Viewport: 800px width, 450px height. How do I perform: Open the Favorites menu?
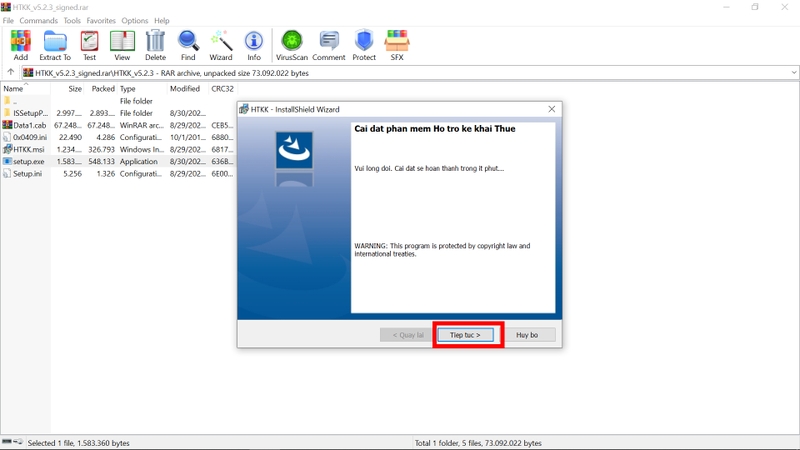(x=101, y=20)
